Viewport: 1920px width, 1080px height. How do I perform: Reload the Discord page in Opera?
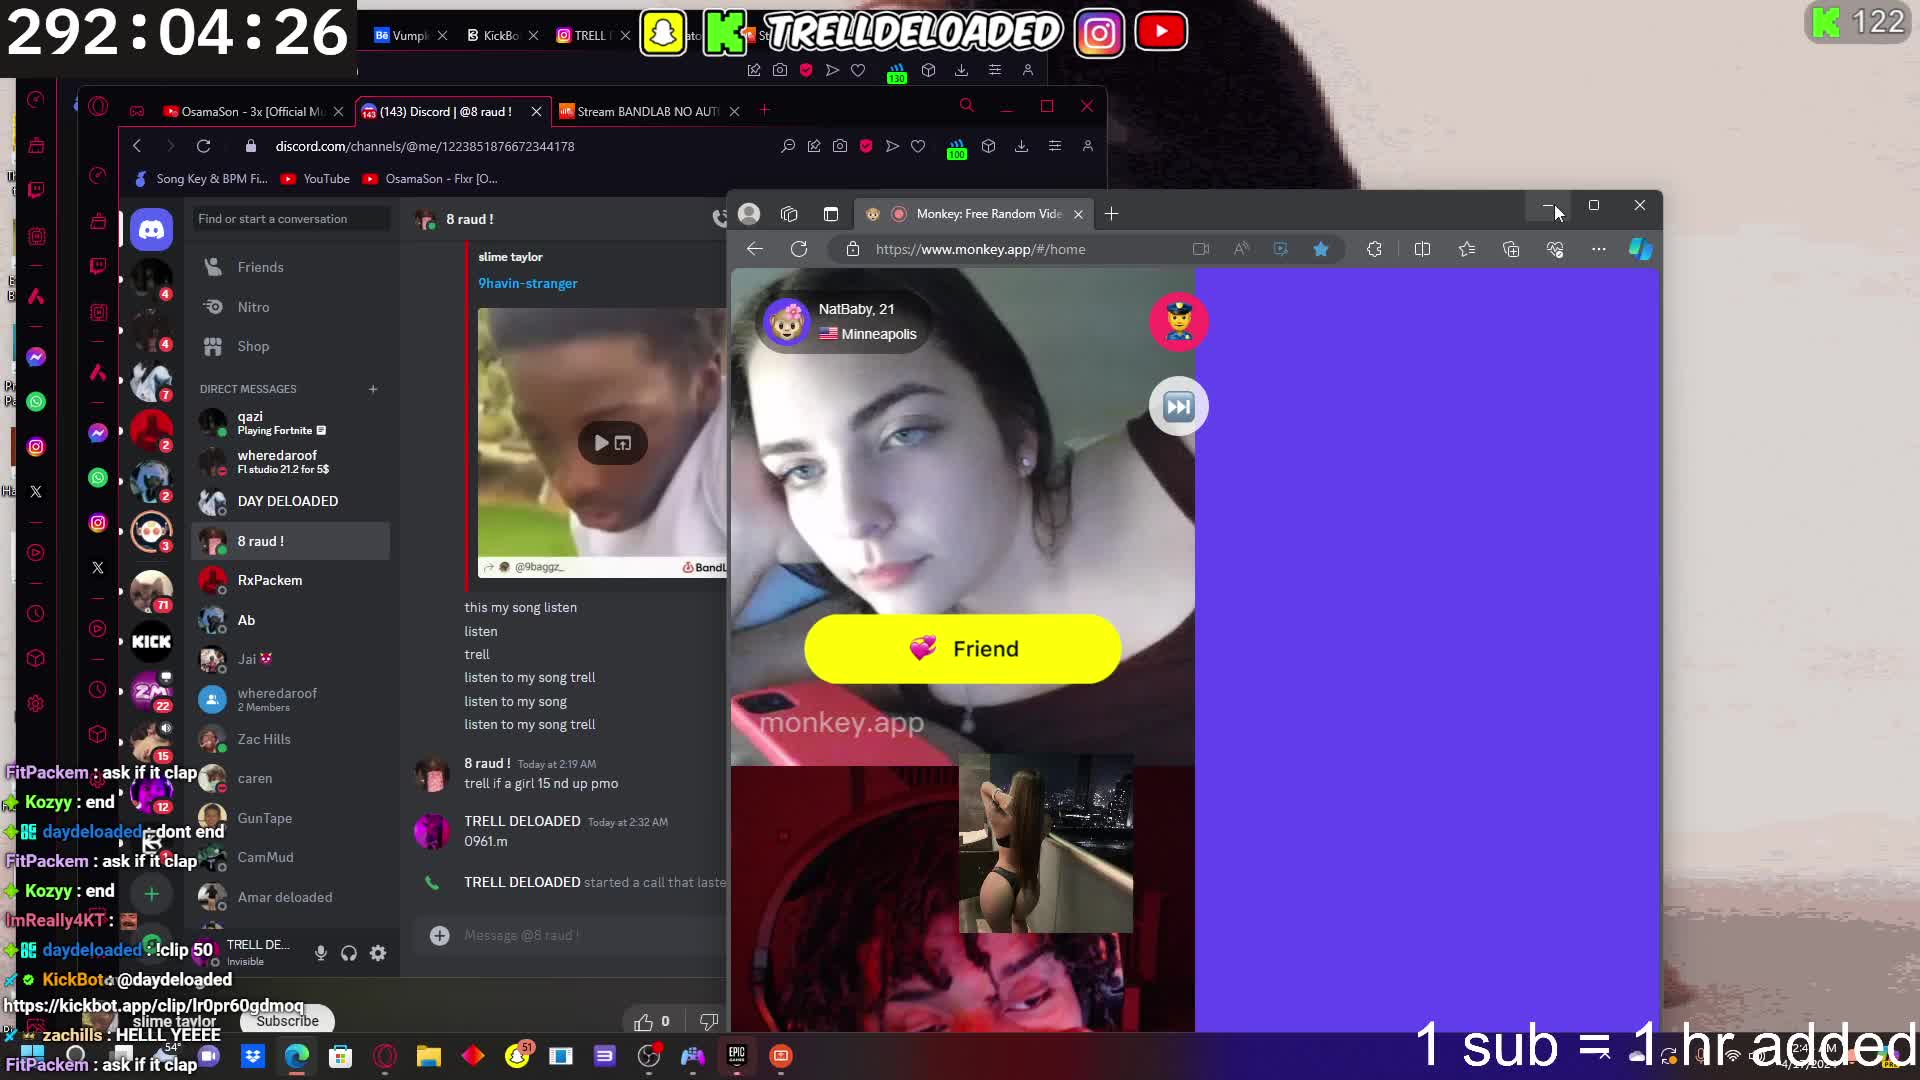tap(203, 146)
